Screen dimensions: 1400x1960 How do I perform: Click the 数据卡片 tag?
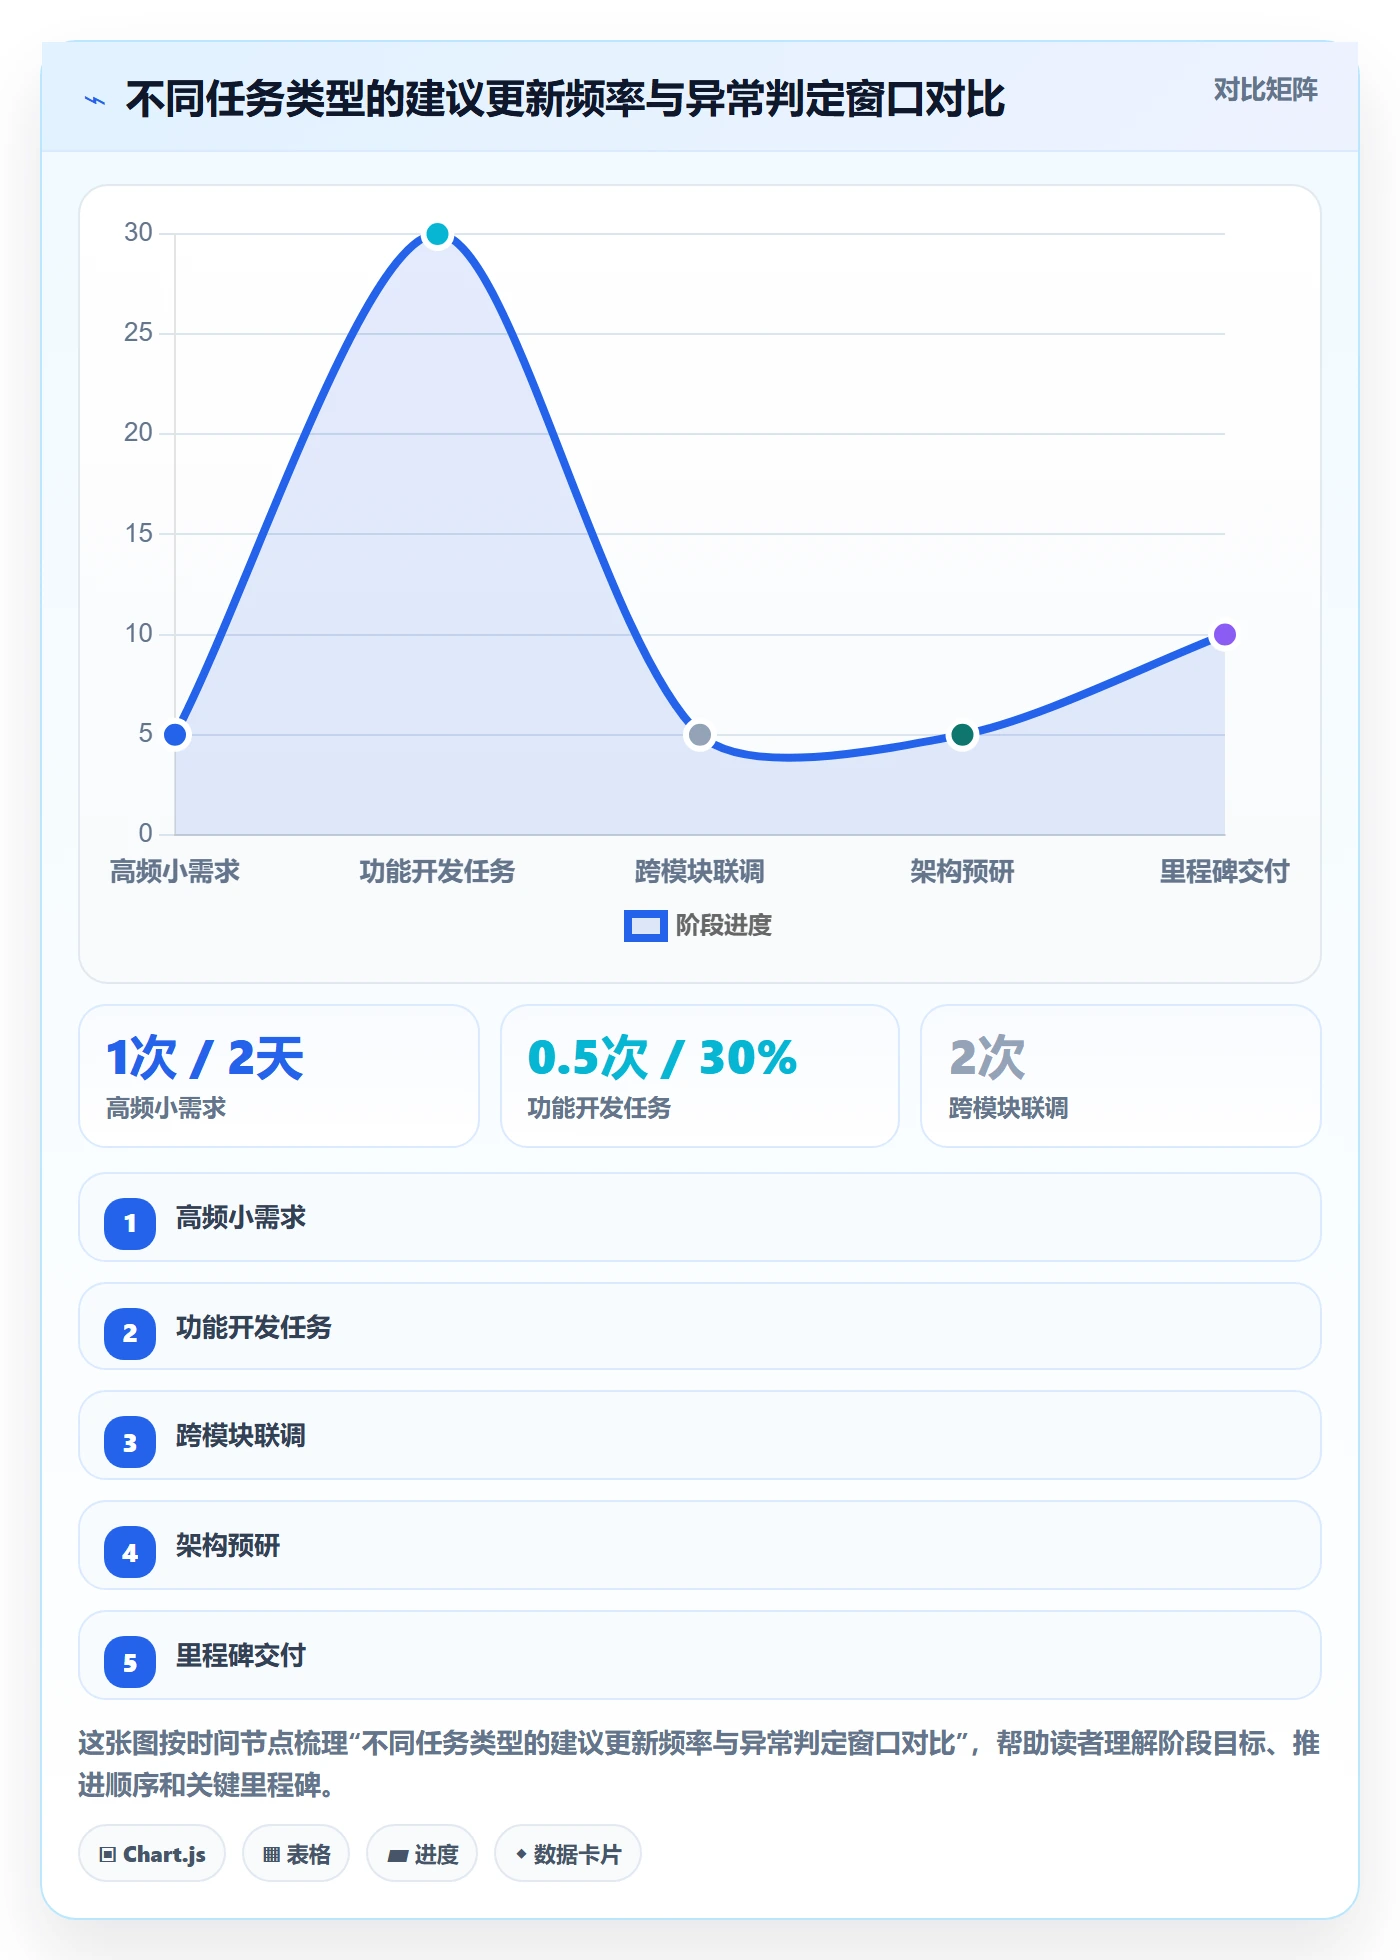[568, 1854]
